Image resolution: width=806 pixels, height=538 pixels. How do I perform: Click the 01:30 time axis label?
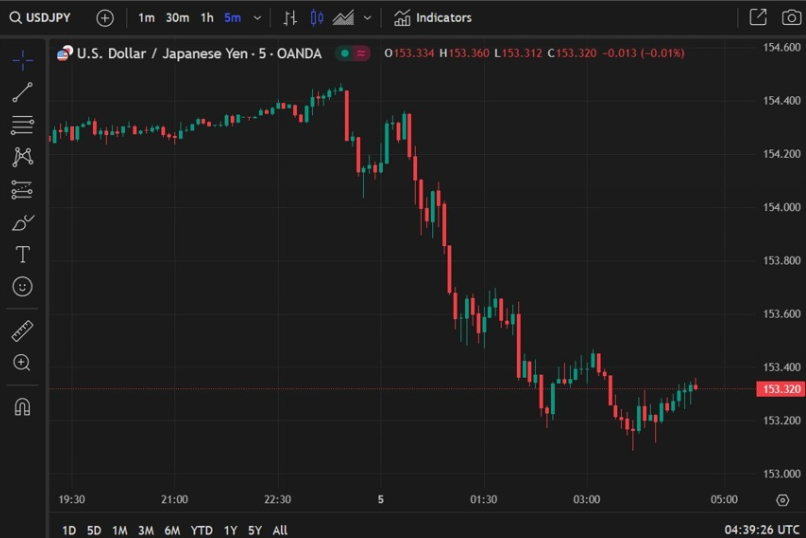[x=484, y=499]
